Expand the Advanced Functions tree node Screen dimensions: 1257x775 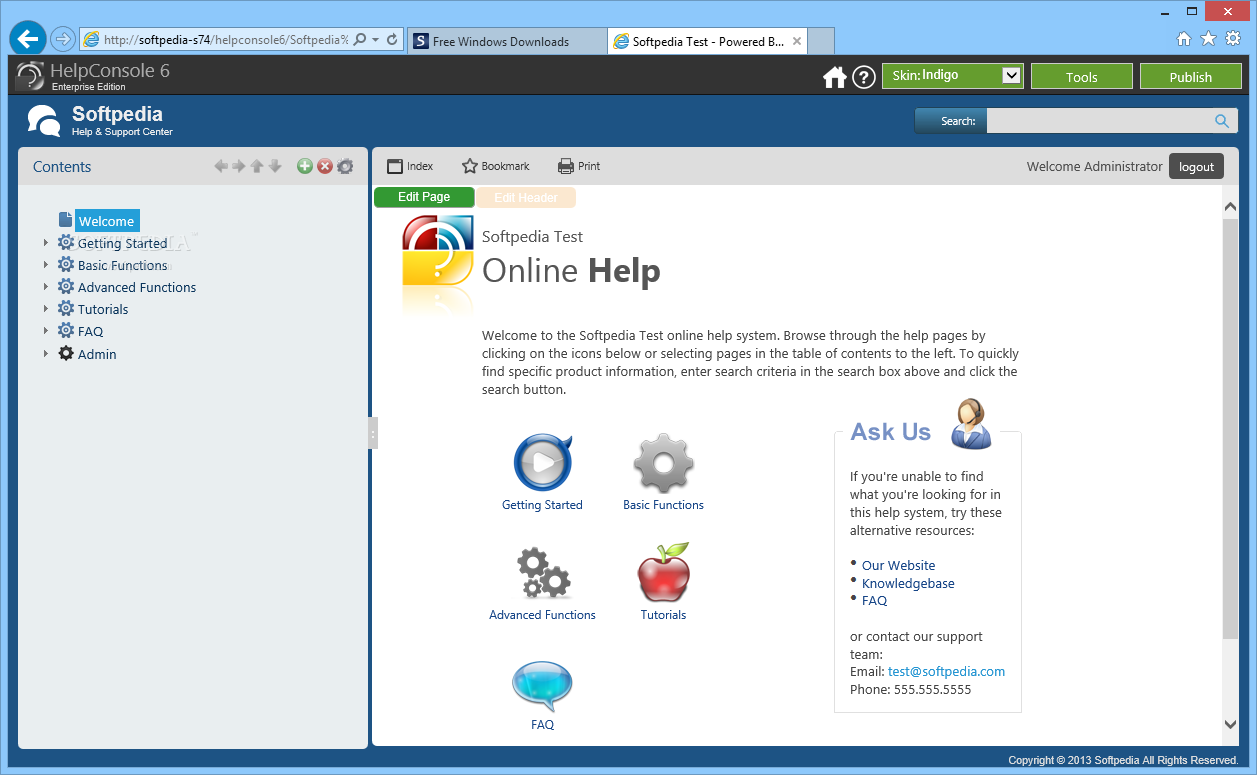tap(45, 287)
